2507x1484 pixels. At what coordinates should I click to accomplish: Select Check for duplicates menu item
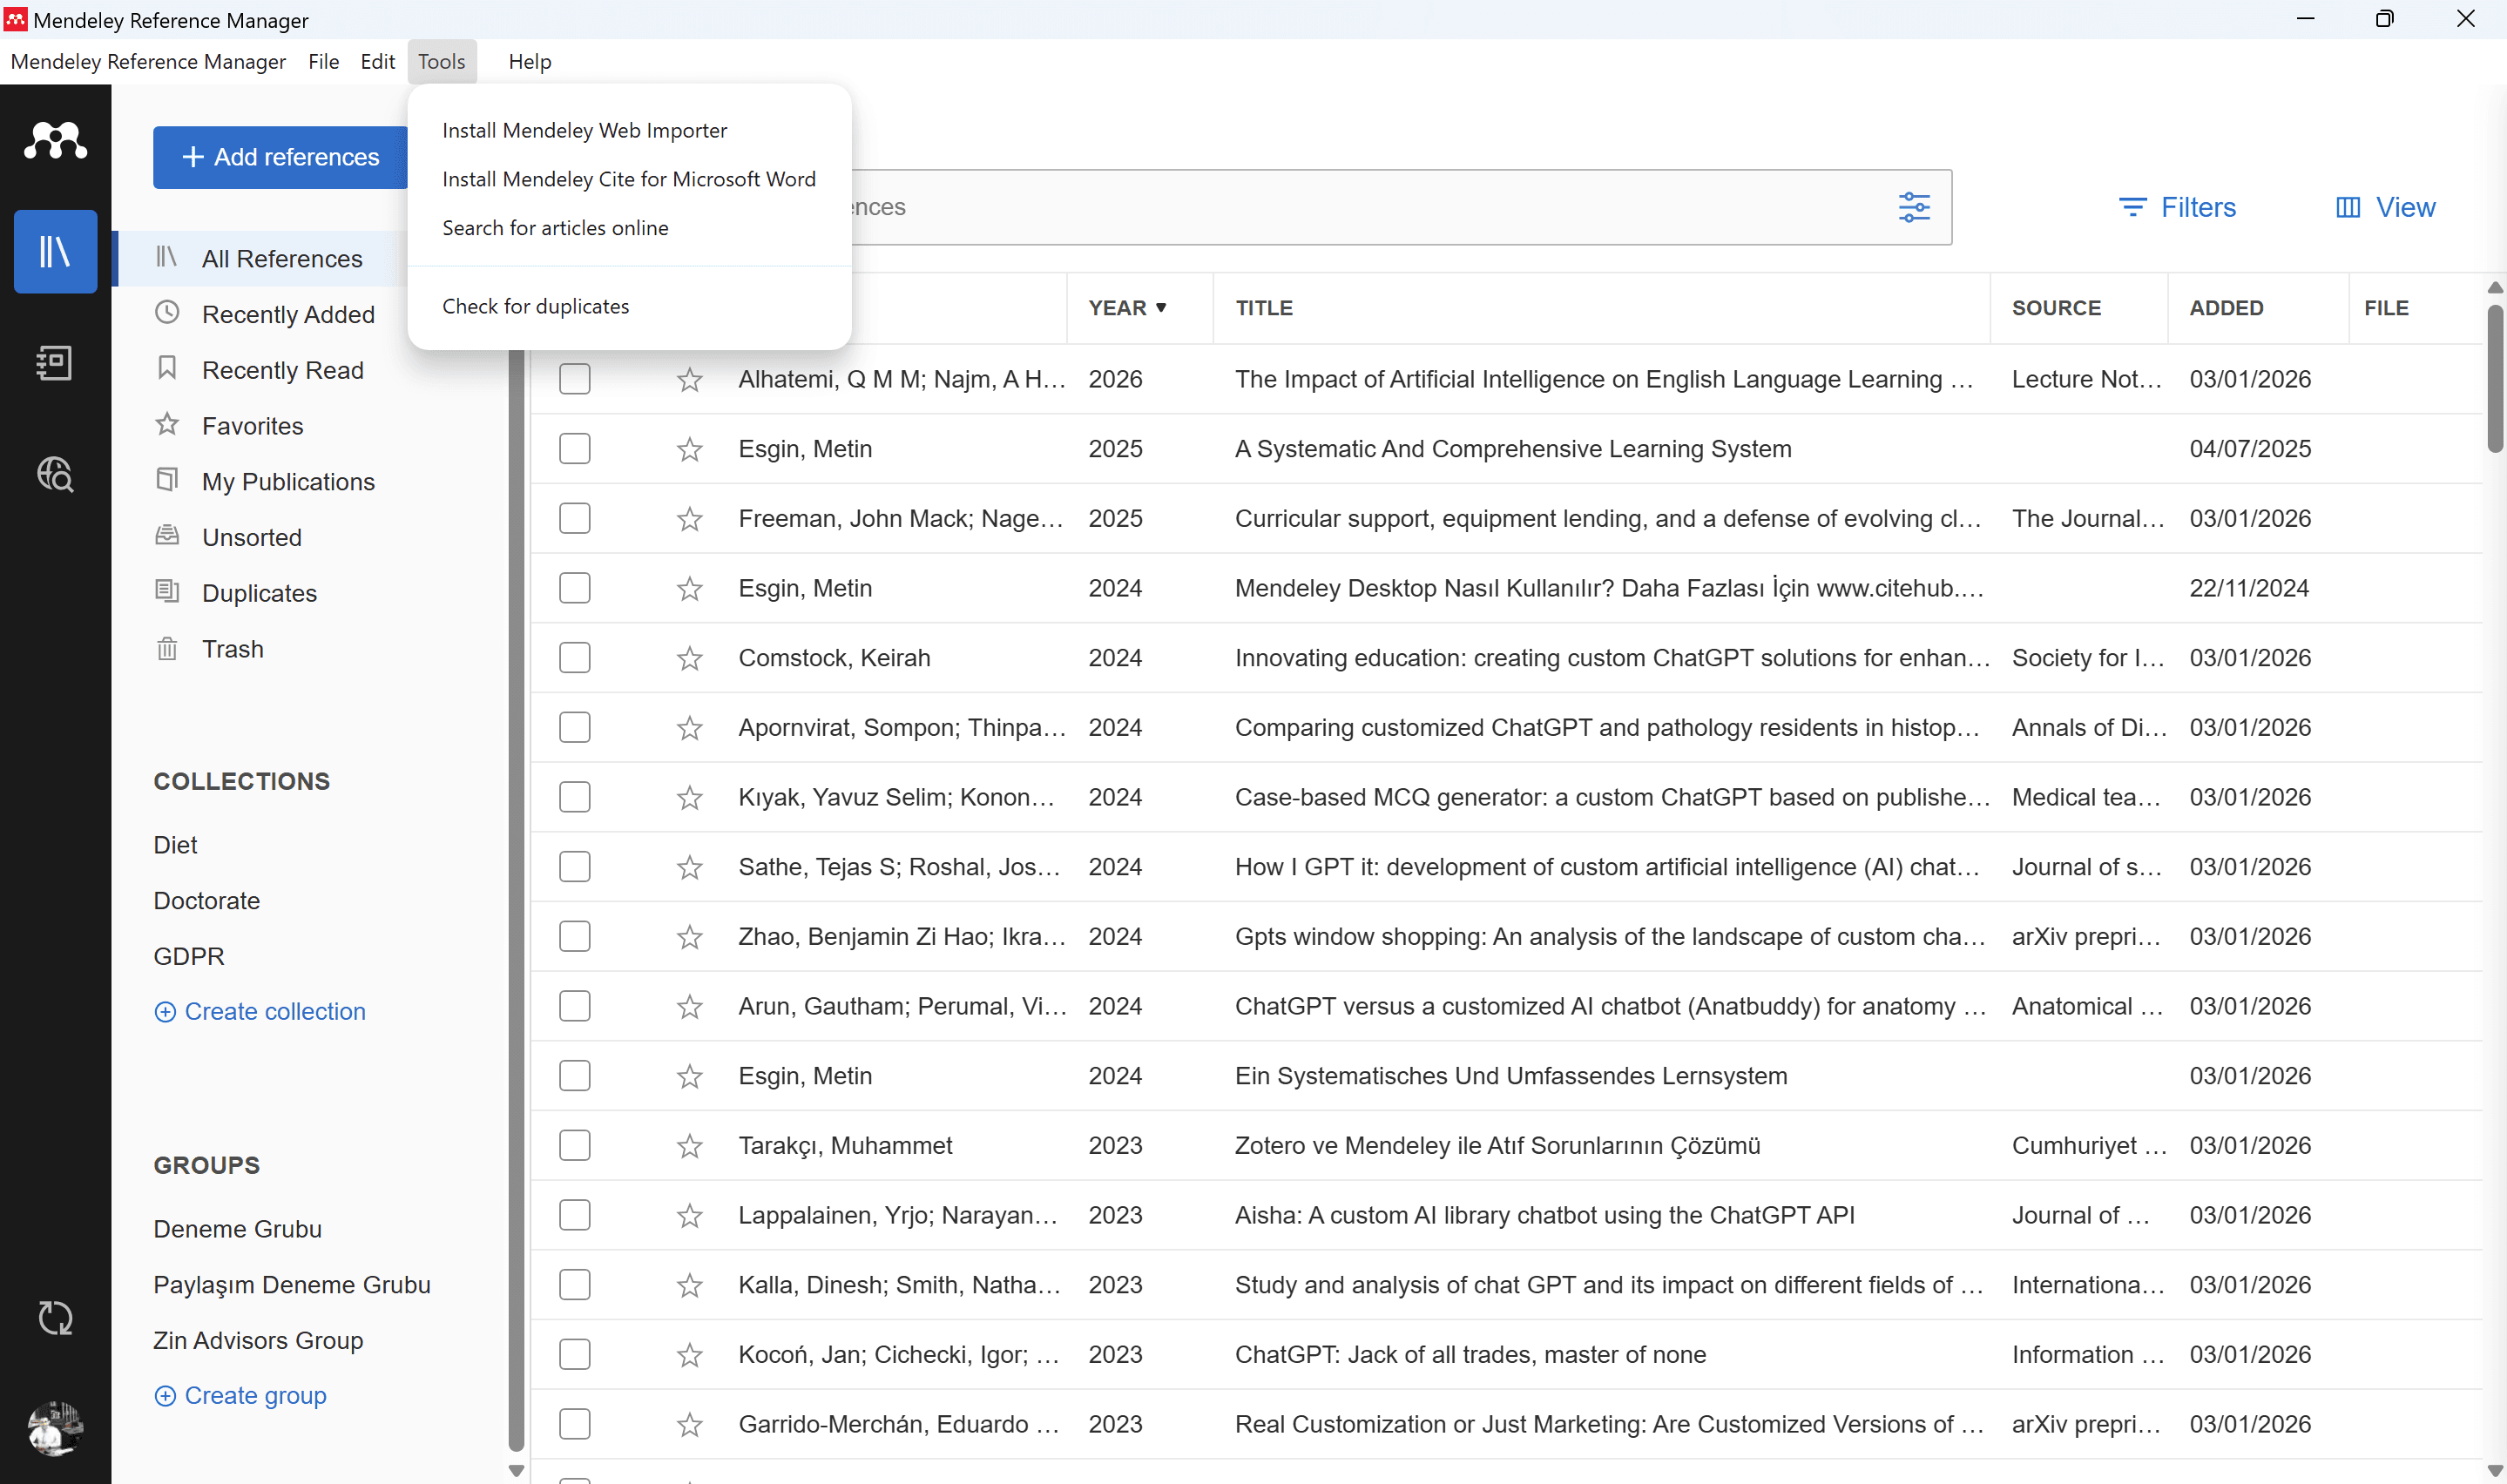[629, 306]
